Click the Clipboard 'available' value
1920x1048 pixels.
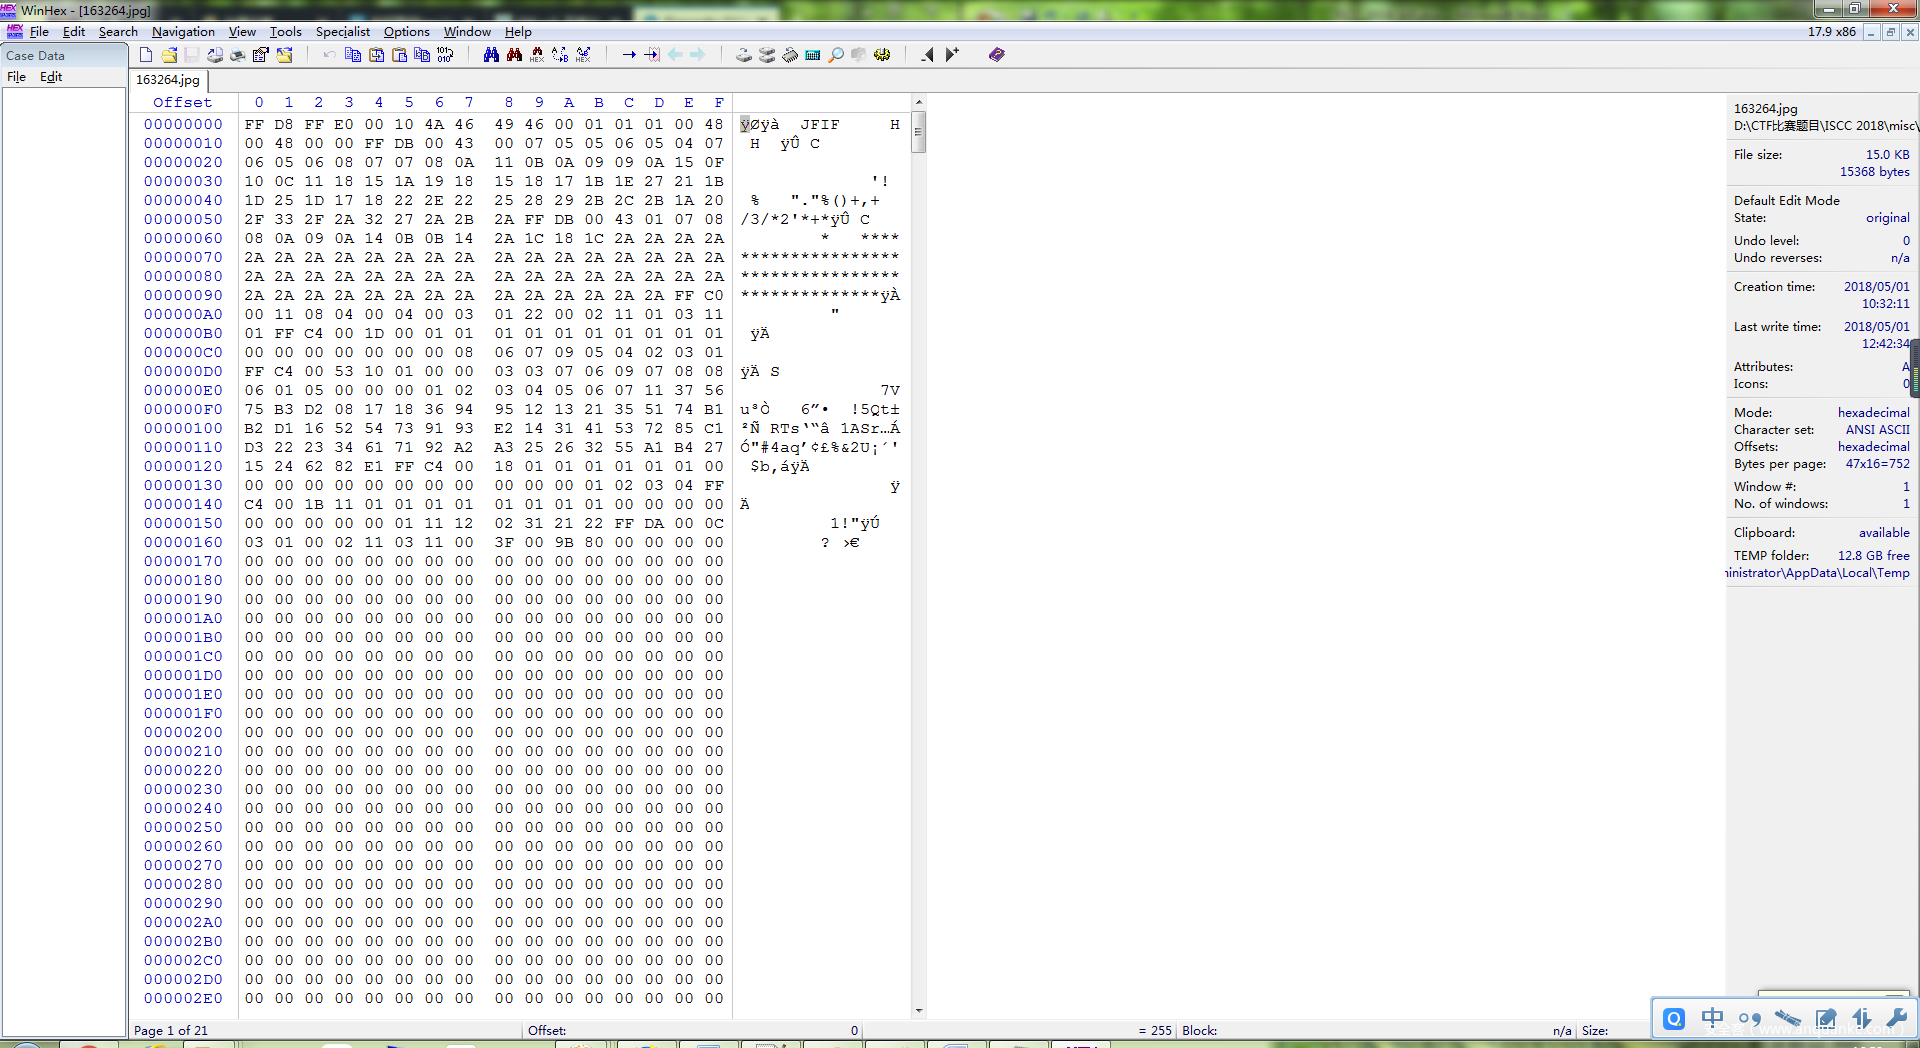[1884, 533]
